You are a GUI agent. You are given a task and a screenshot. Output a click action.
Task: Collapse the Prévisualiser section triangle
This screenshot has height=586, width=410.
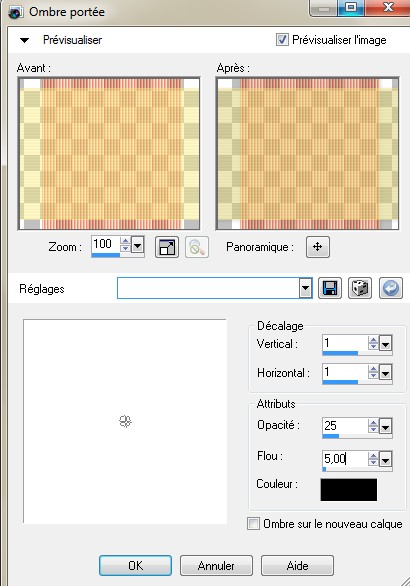click(x=24, y=40)
